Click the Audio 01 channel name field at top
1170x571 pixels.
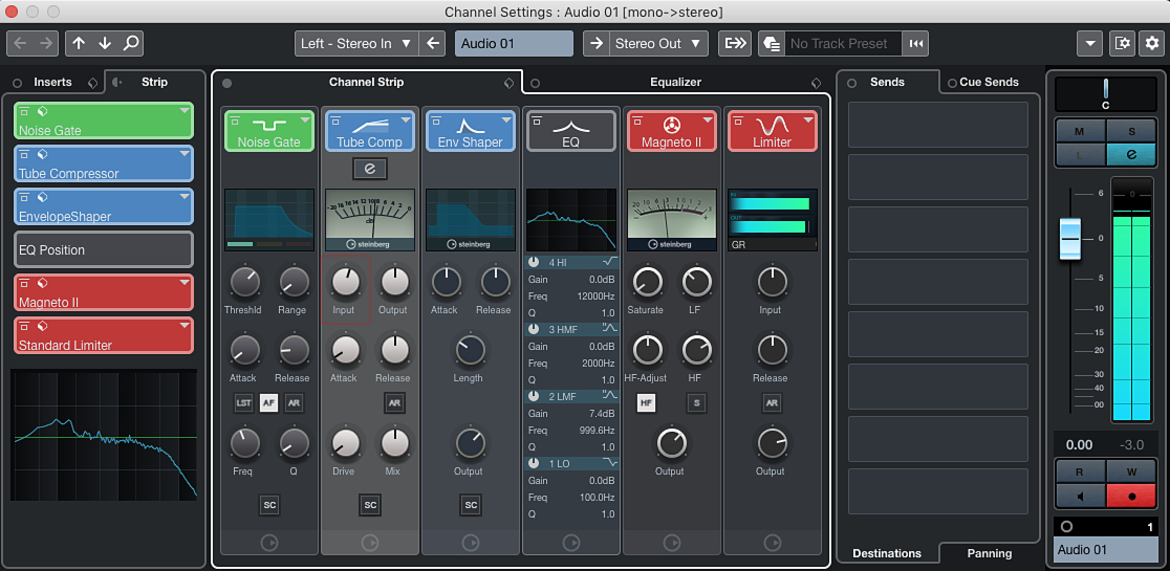click(514, 43)
